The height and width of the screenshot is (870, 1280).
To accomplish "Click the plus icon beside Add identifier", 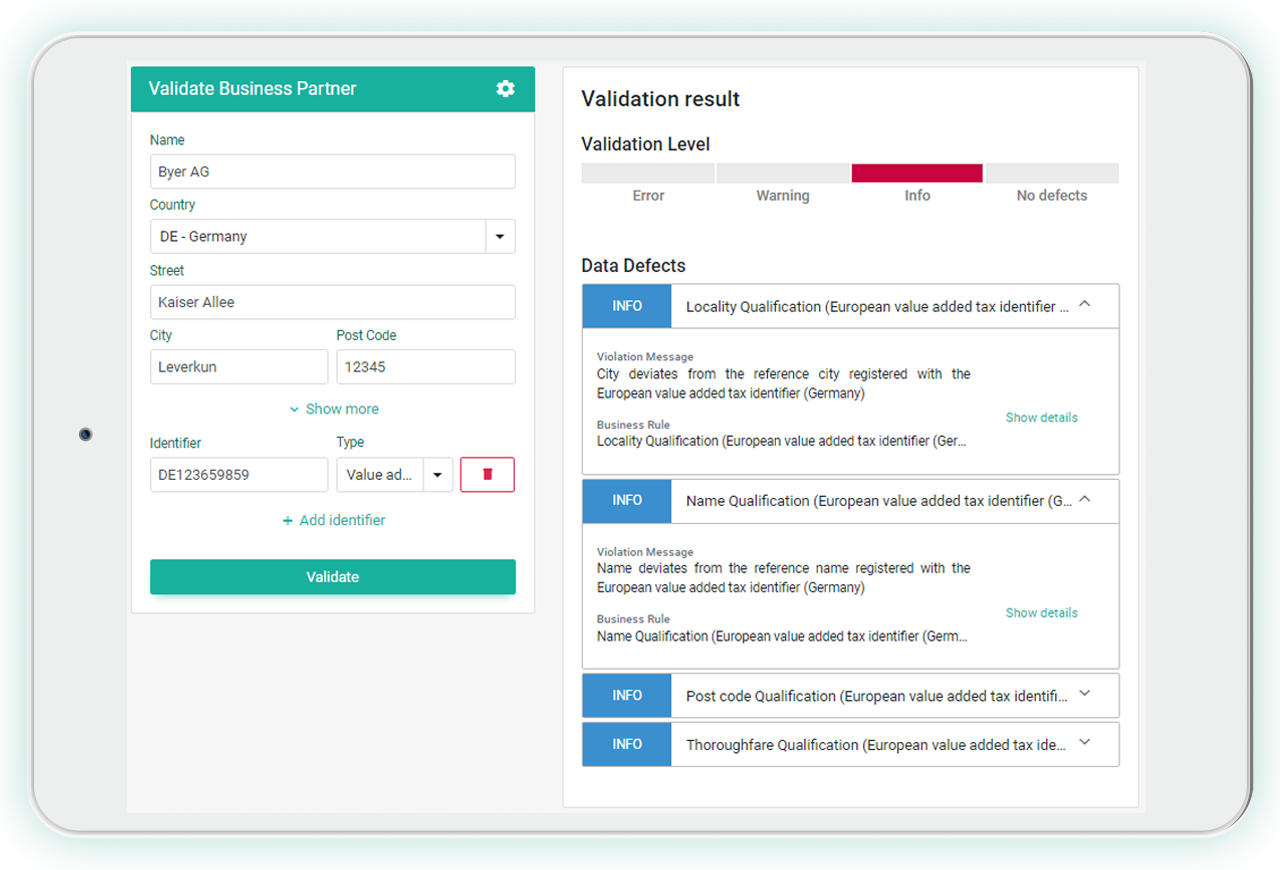I will point(288,520).
